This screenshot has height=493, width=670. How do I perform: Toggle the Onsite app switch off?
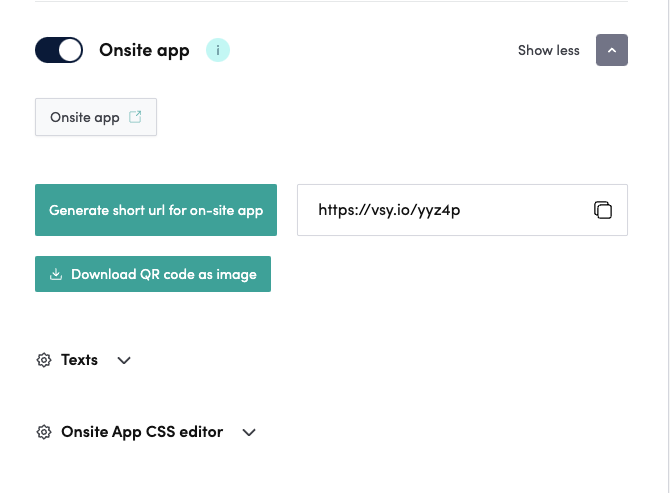click(x=58, y=50)
